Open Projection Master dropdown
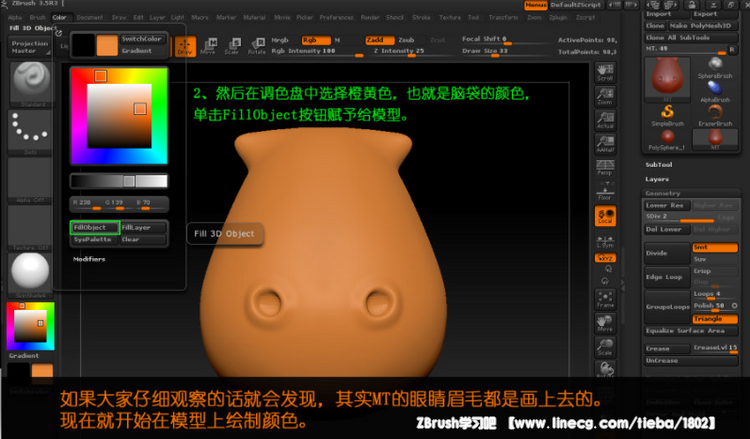The height and width of the screenshot is (439, 750). [x=30, y=47]
